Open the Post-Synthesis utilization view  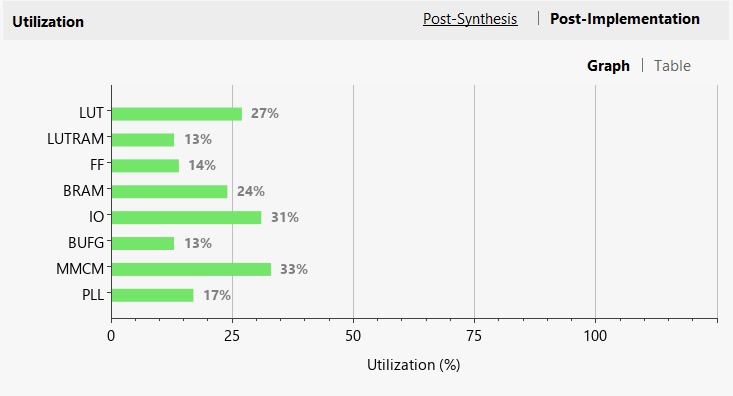pos(470,19)
